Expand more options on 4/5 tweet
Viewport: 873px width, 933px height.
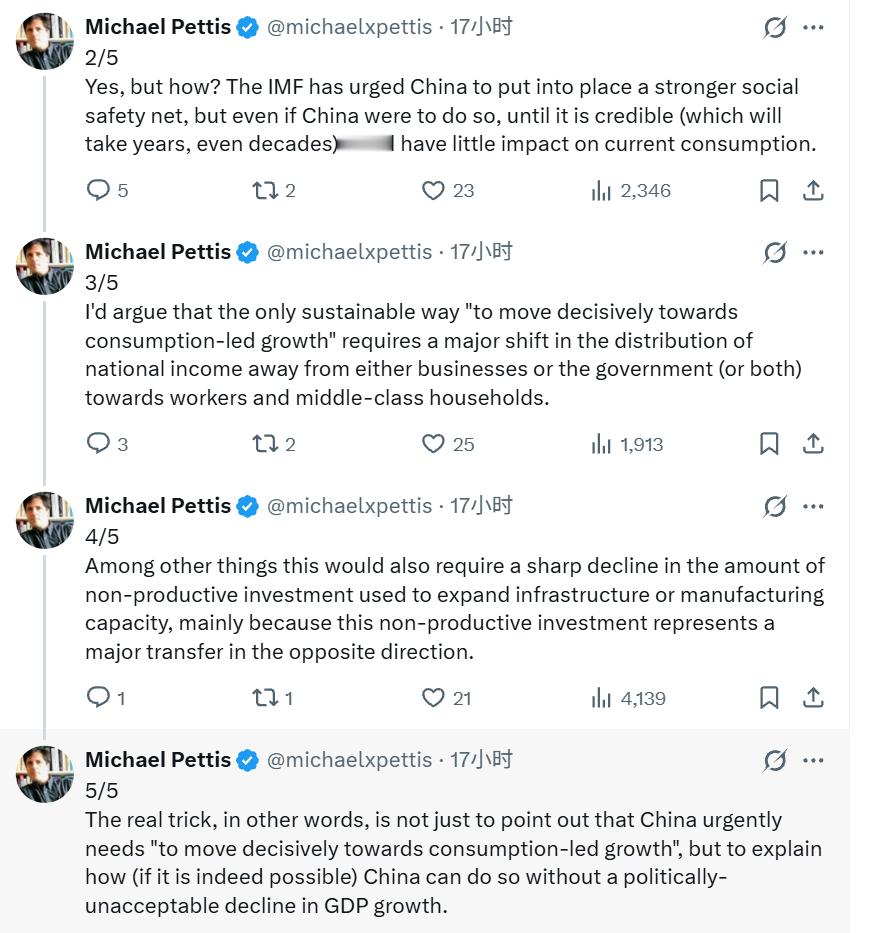tap(814, 507)
